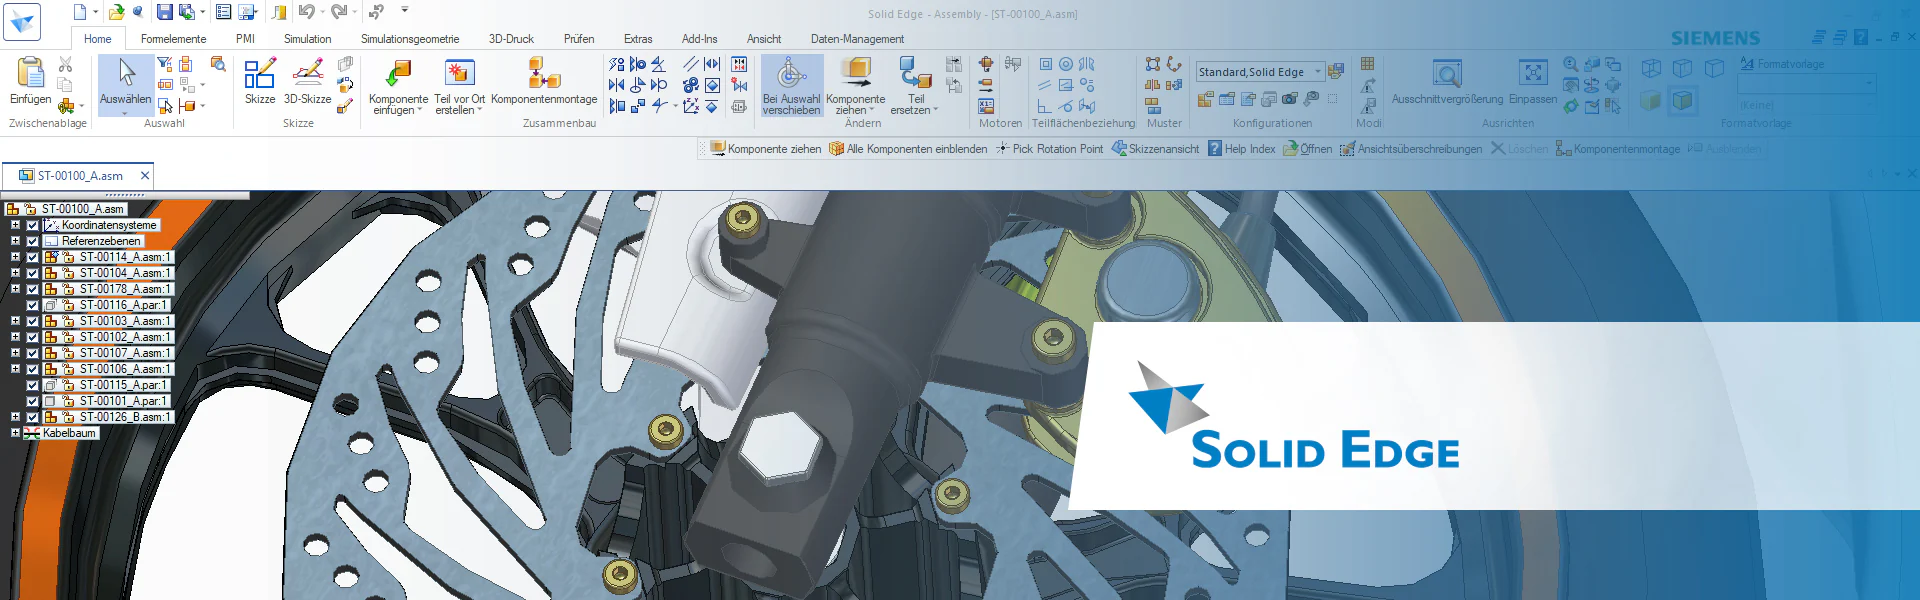This screenshot has width=1920, height=600.
Task: Click the Teil ersetzen icon
Action: click(915, 74)
